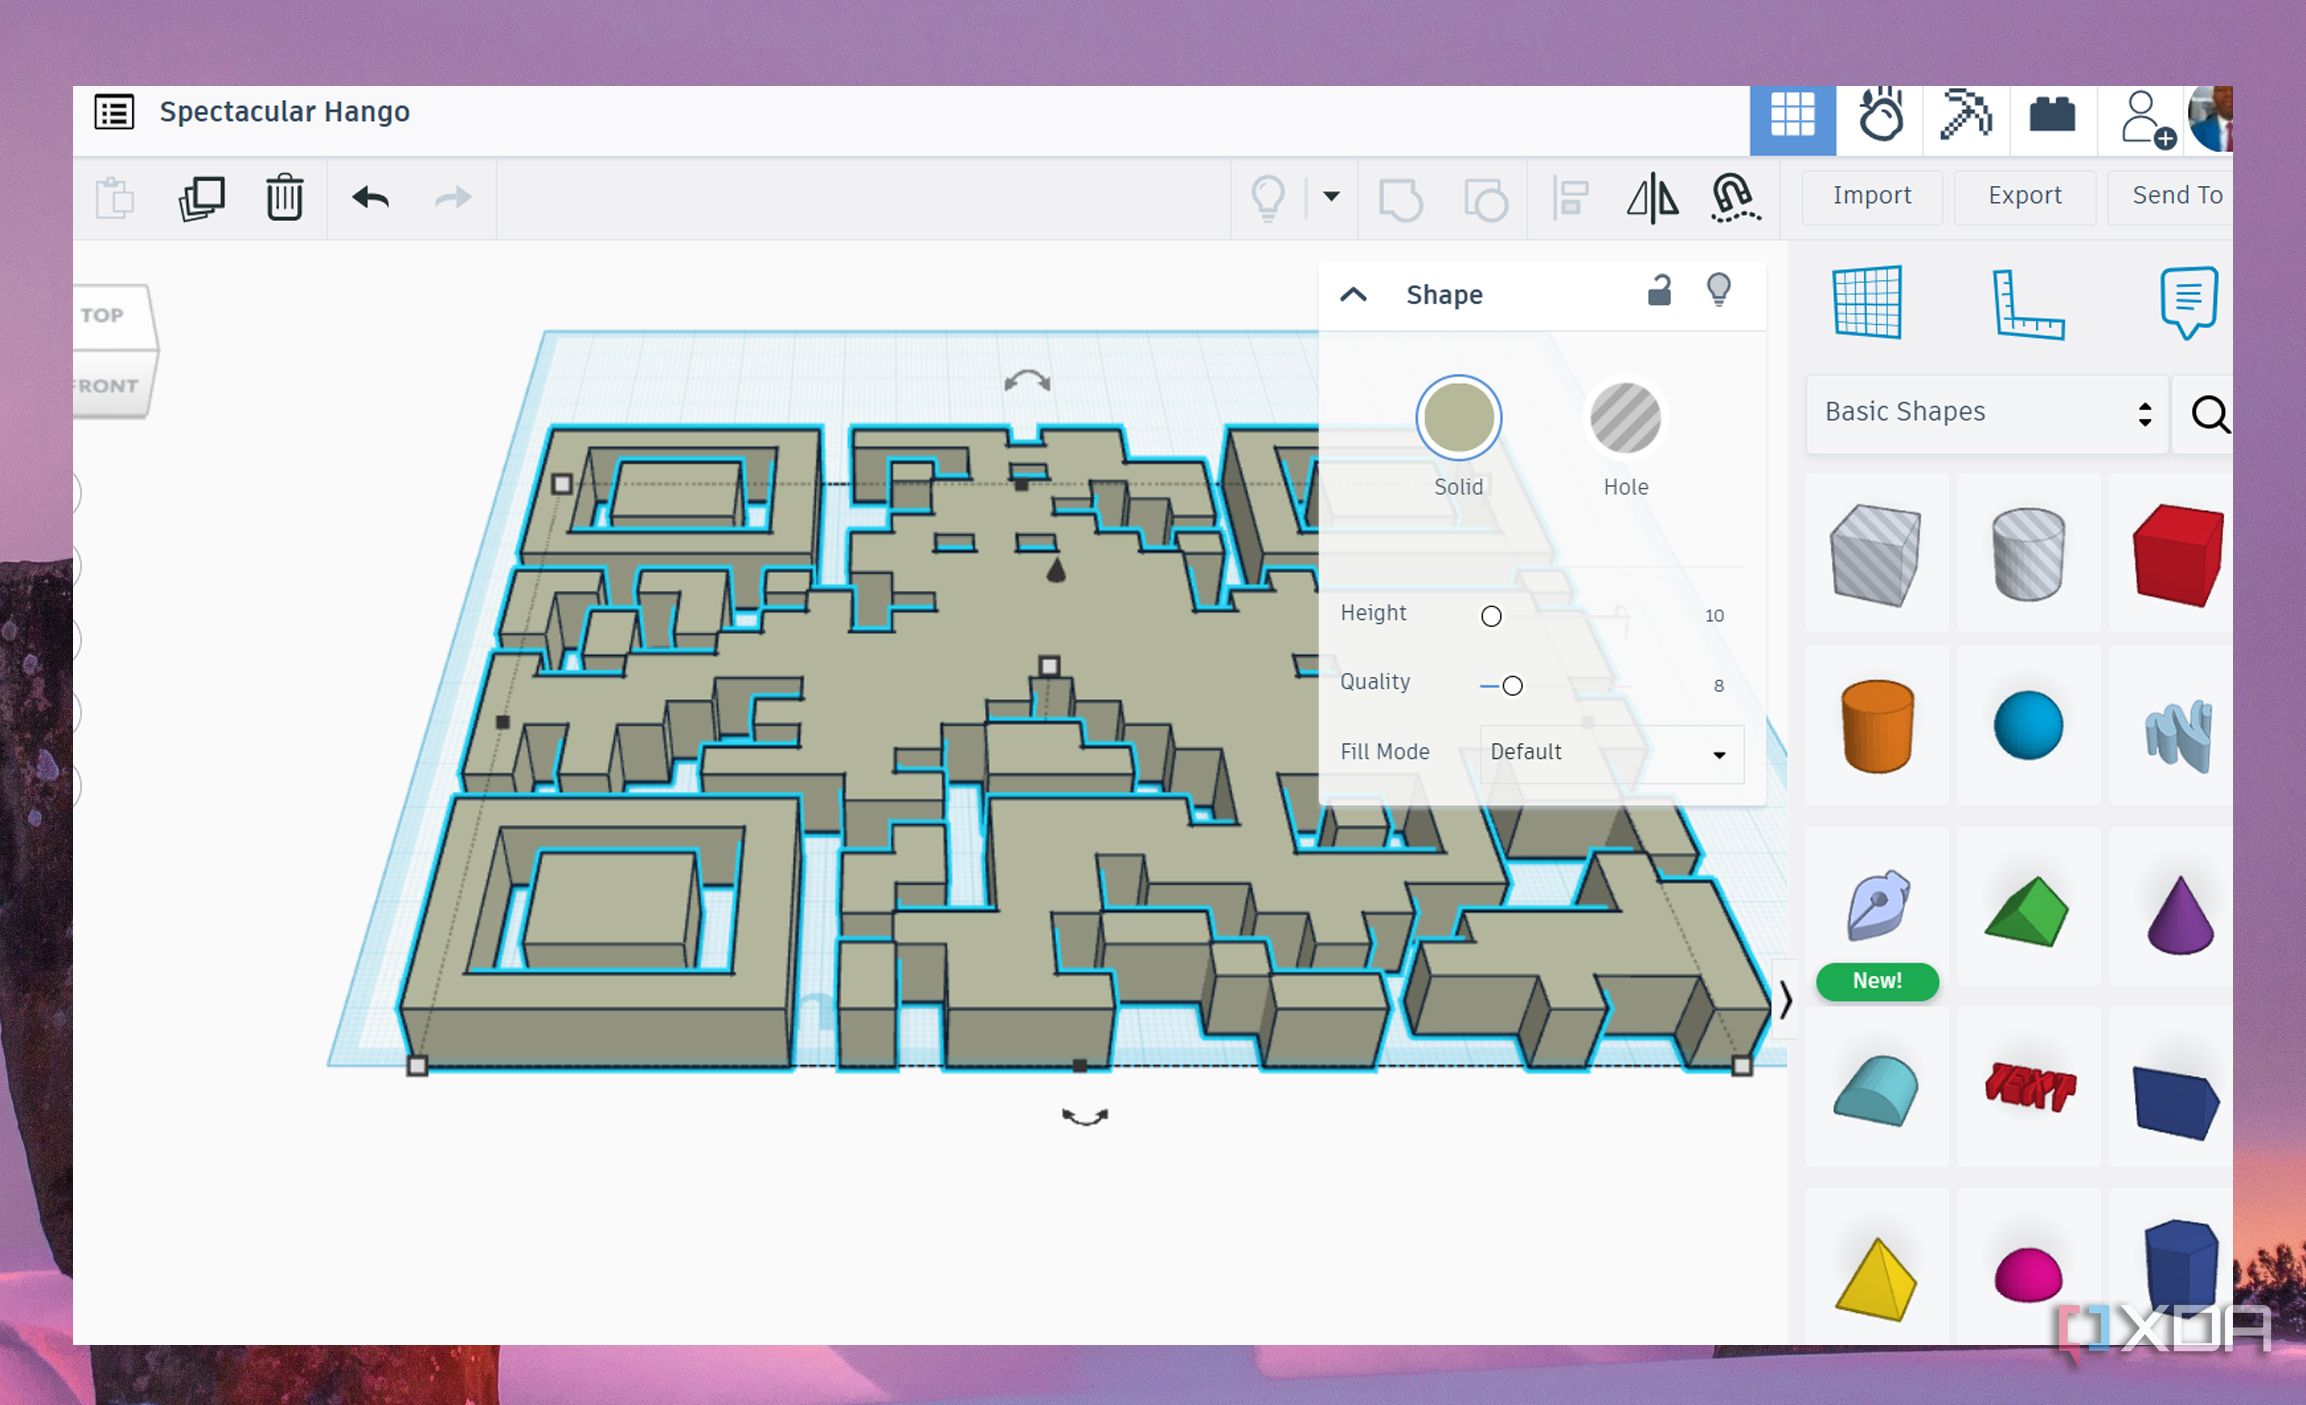The width and height of the screenshot is (2306, 1405).
Task: Switch the shape to Hole mode
Action: (x=1625, y=418)
